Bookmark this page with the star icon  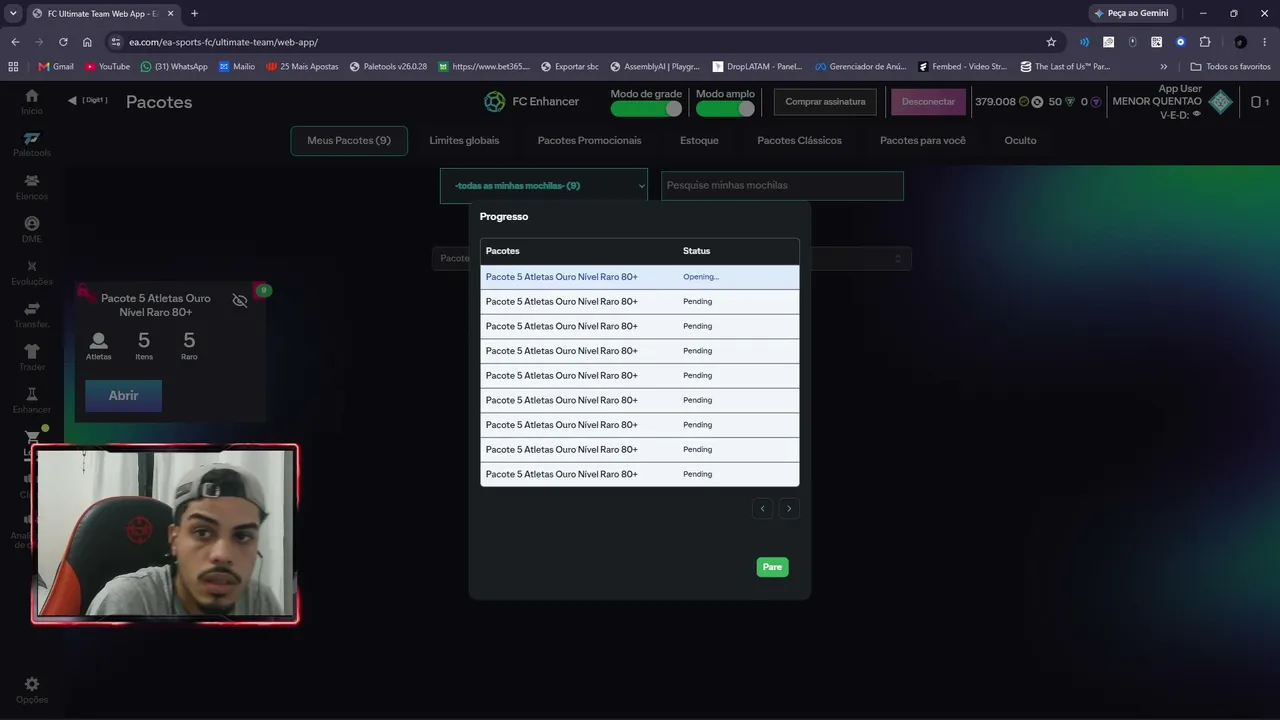(x=1051, y=42)
